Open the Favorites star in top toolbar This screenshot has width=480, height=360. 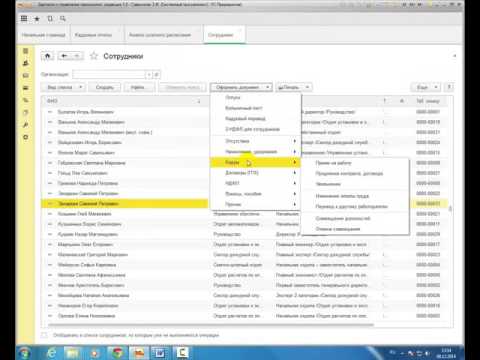tap(37, 19)
